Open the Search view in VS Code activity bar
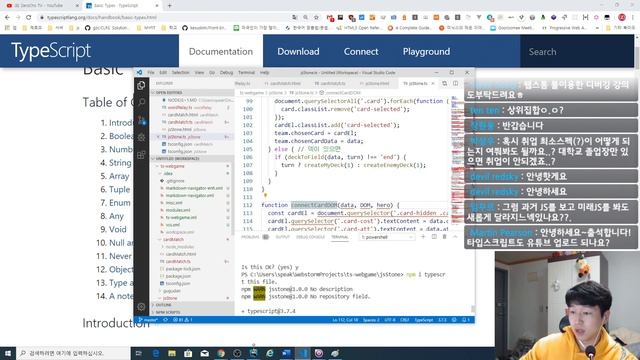The height and width of the screenshot is (360, 640). (x=141, y=102)
